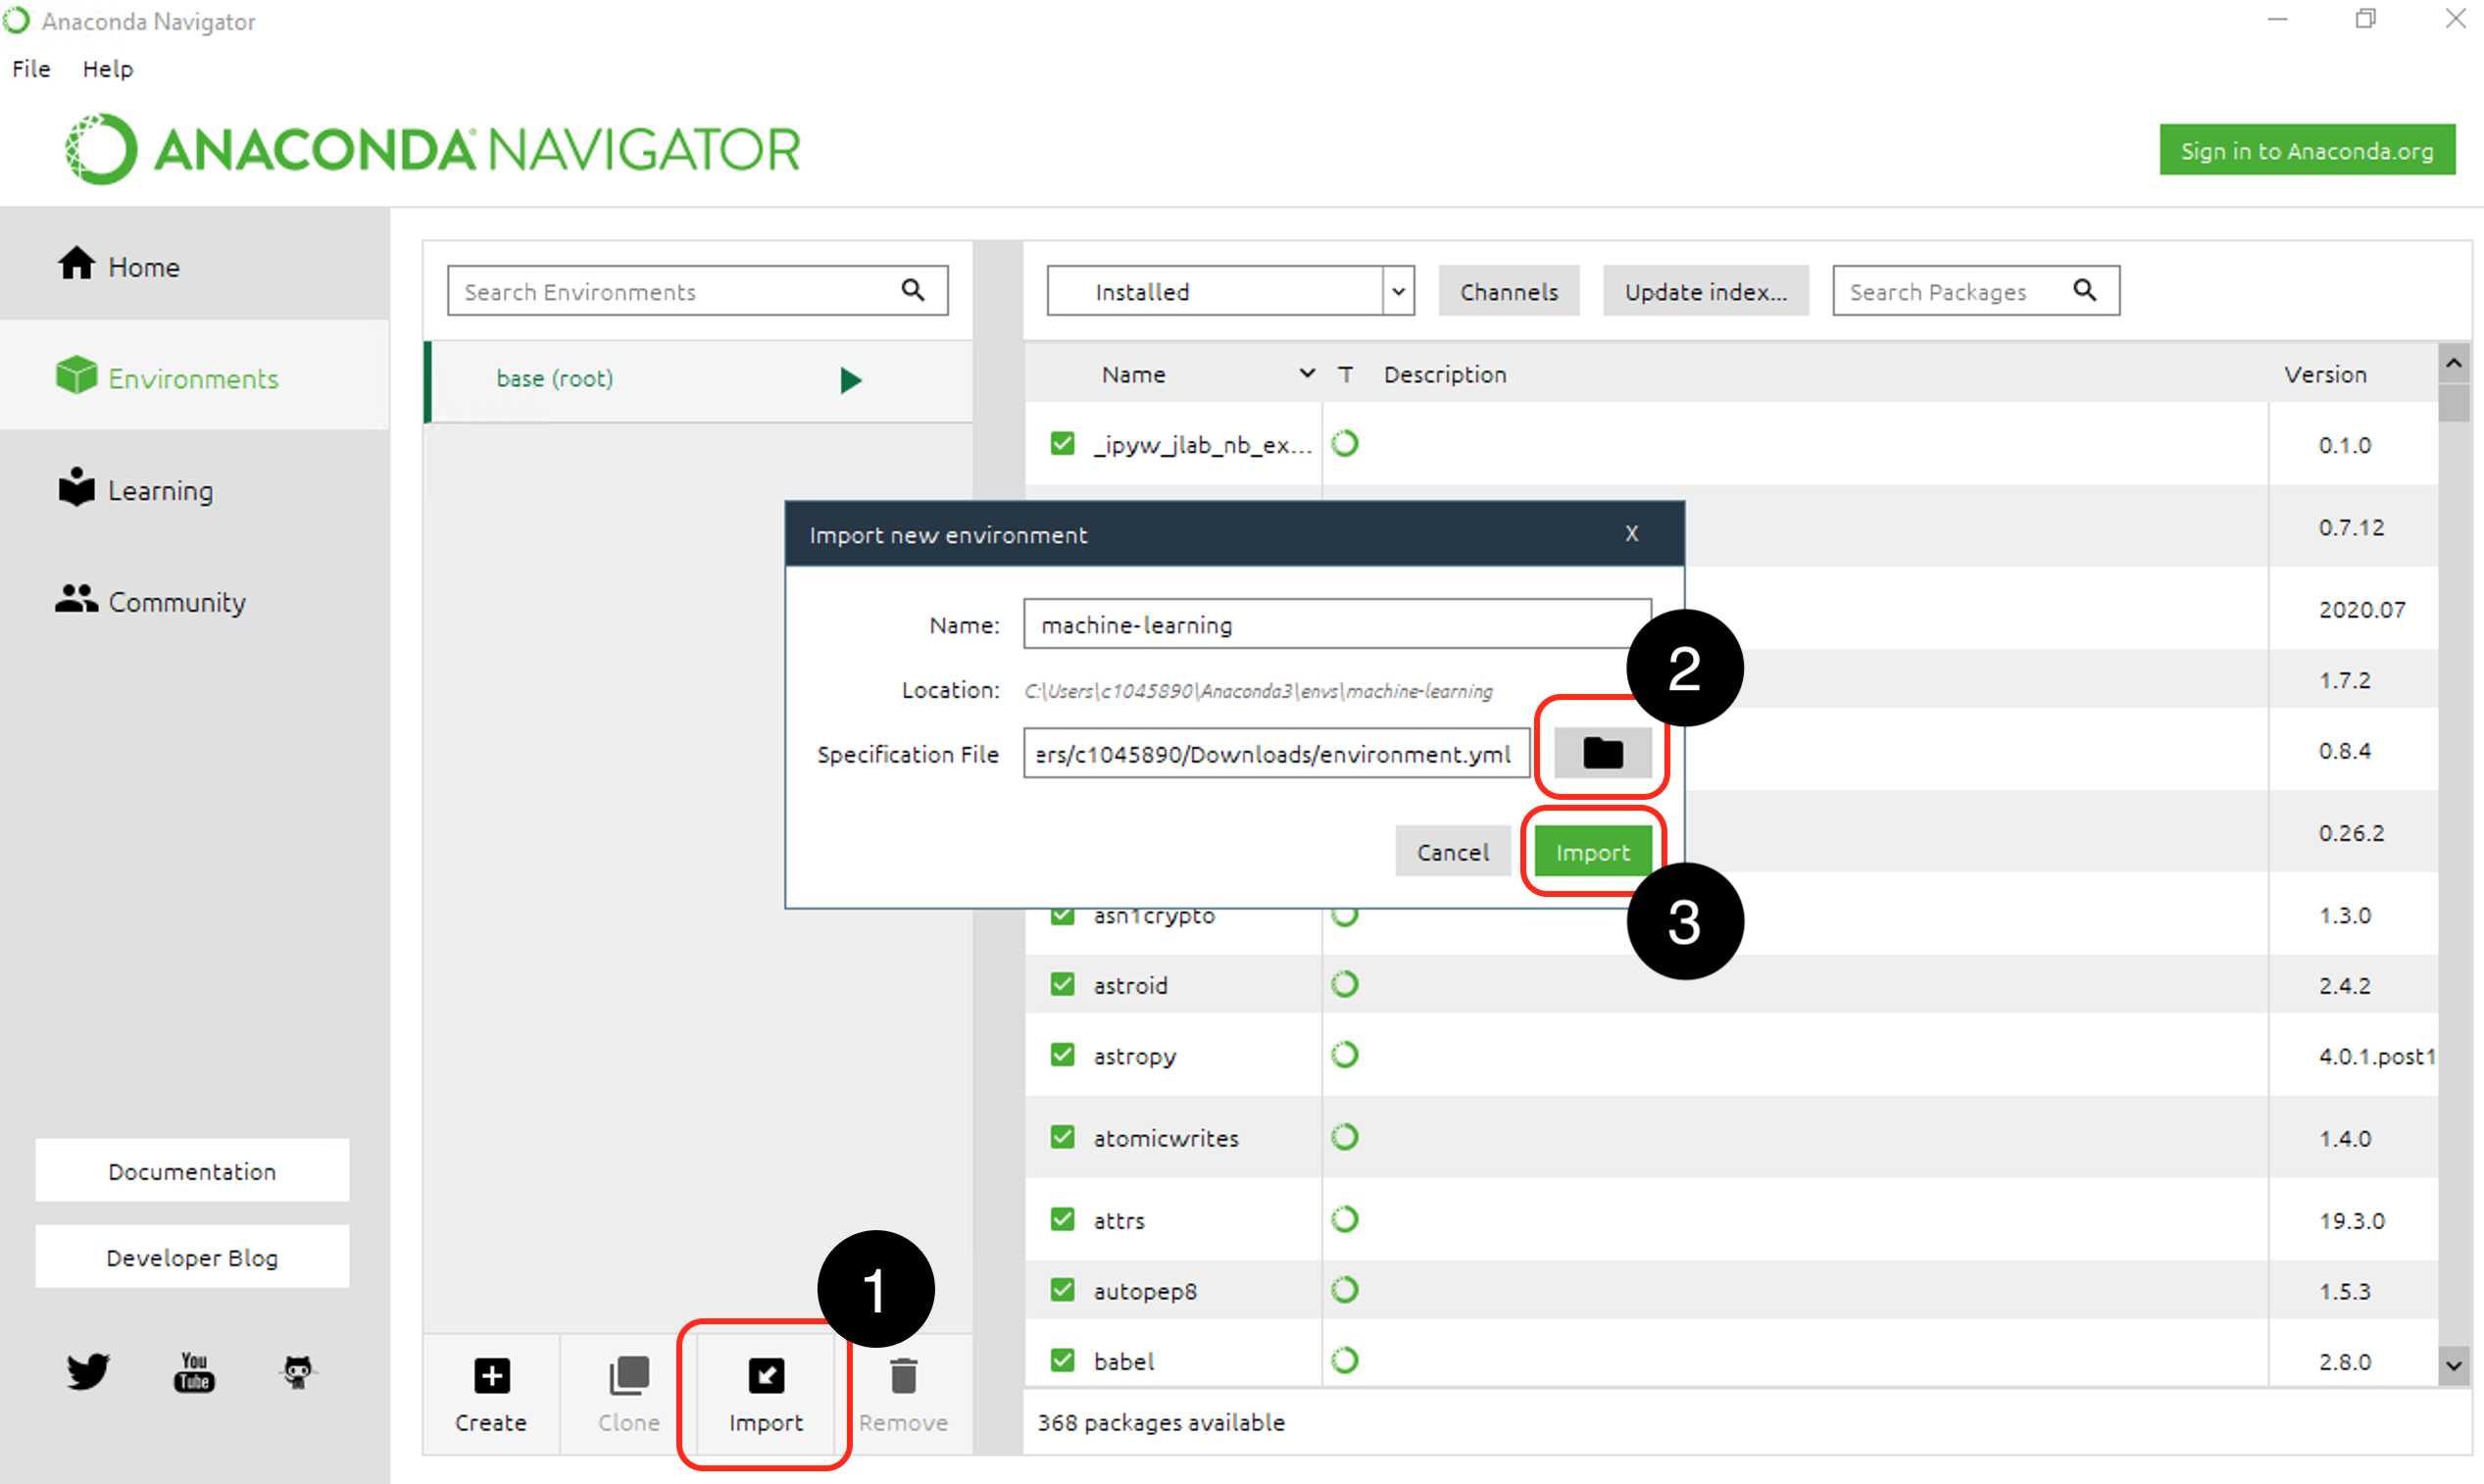This screenshot has height=1484, width=2484.
Task: Run base (root) with the play arrow
Action: pos(850,380)
